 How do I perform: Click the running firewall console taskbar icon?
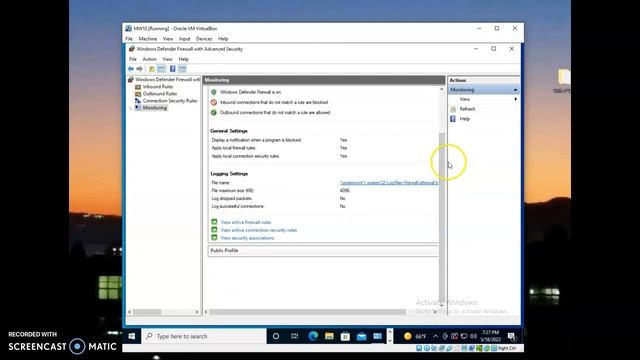(378, 336)
